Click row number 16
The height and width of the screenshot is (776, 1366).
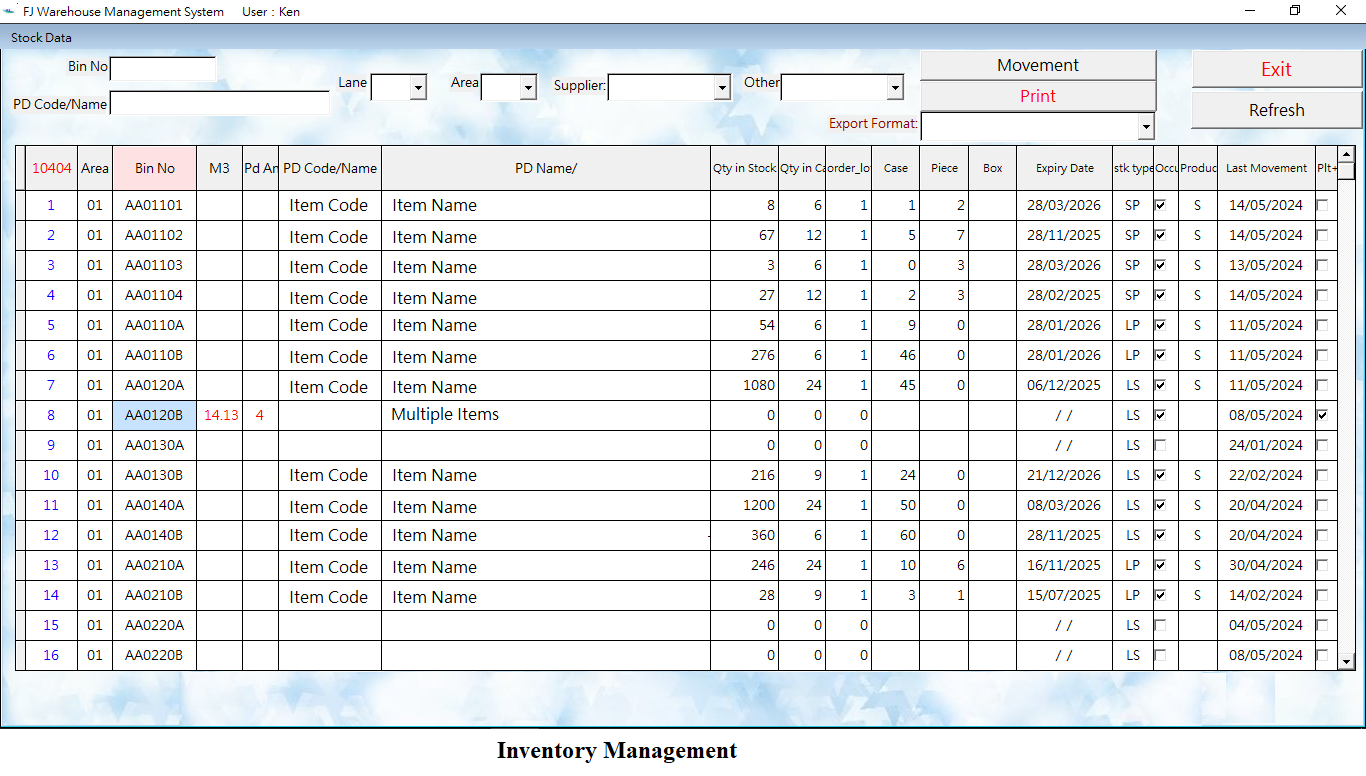tap(51, 655)
